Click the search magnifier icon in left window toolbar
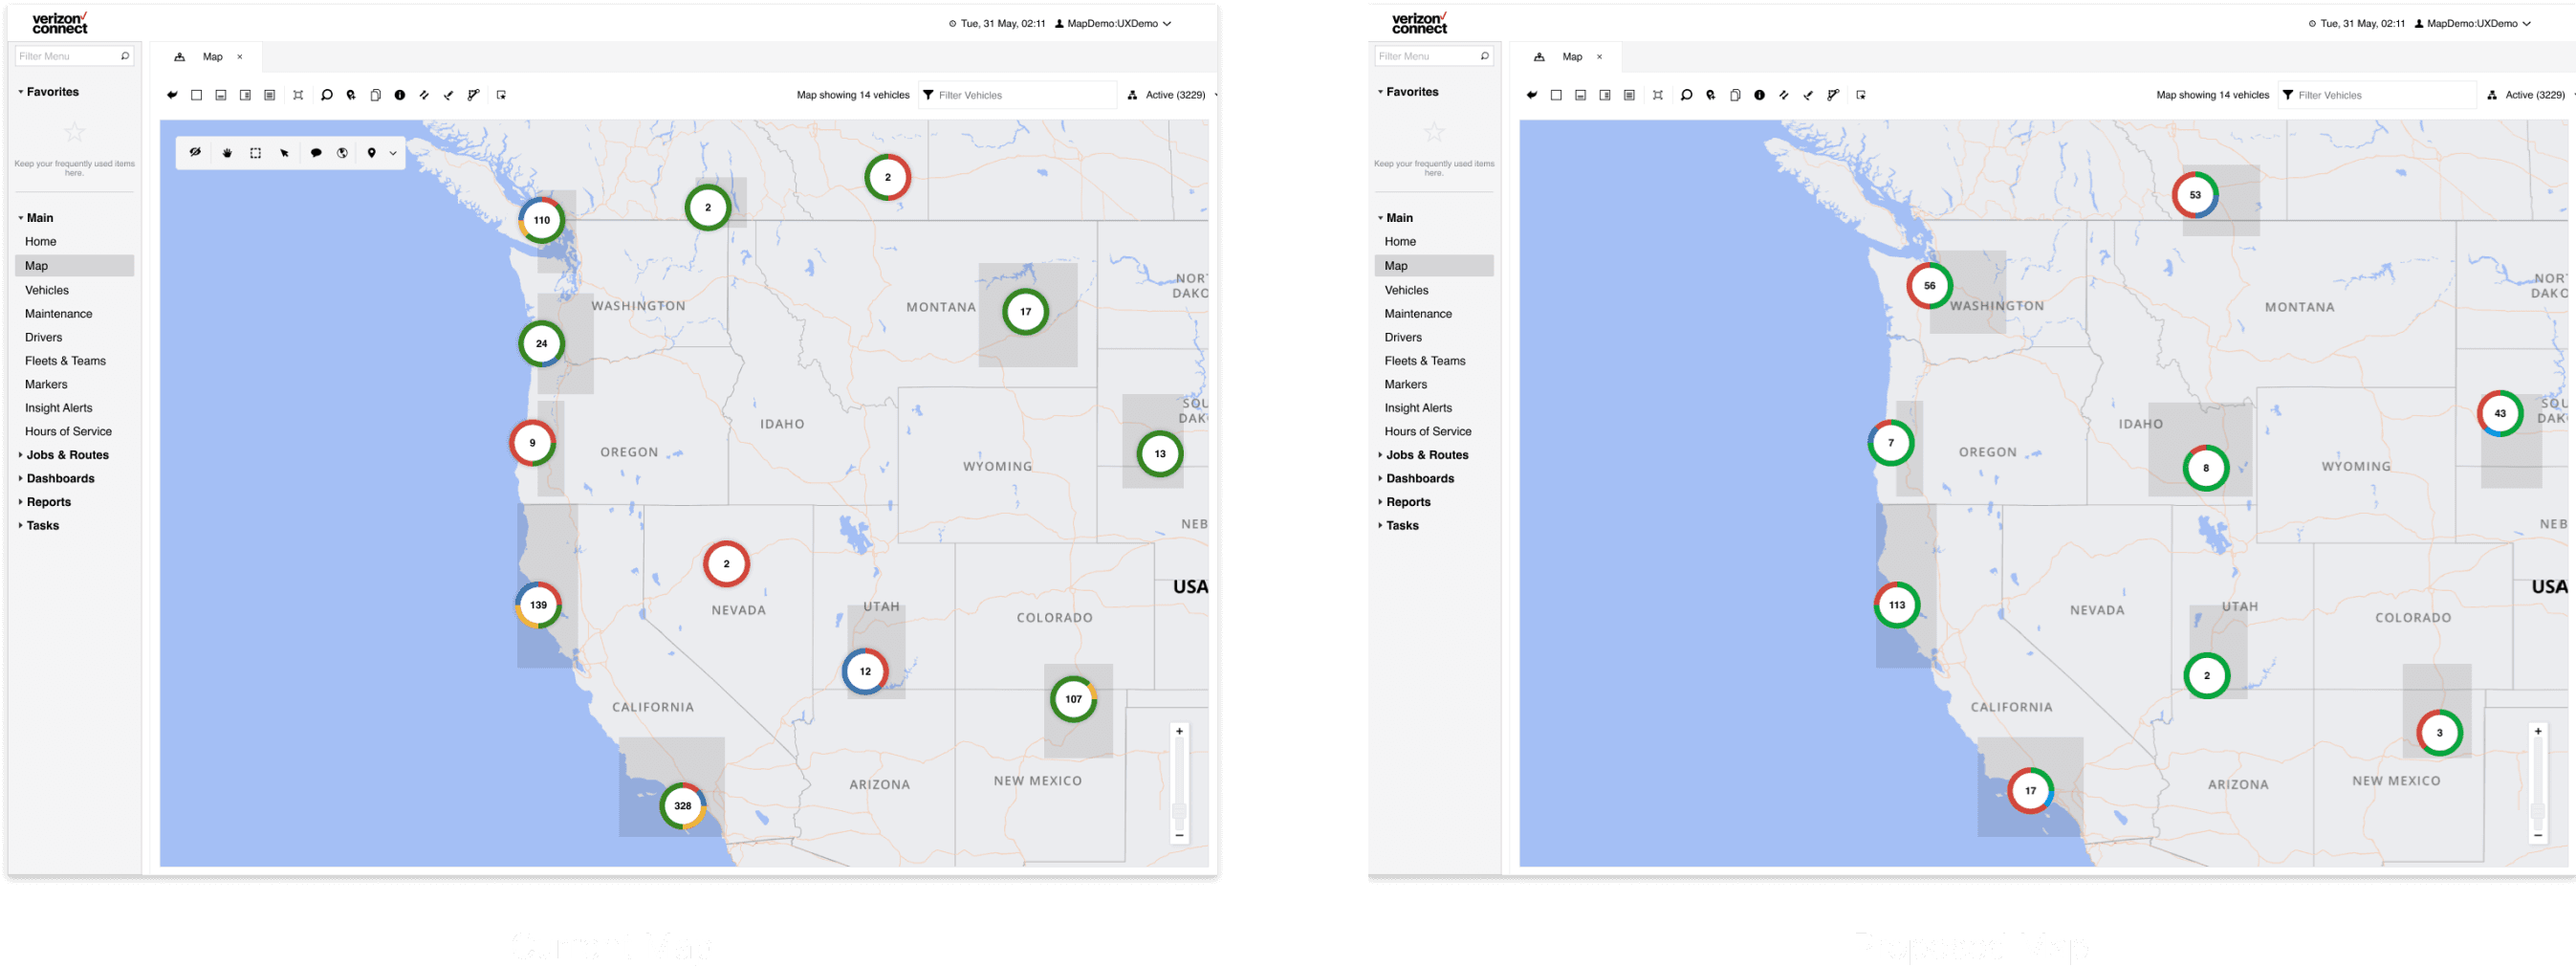The height and width of the screenshot is (967, 2576). pyautogui.click(x=327, y=95)
